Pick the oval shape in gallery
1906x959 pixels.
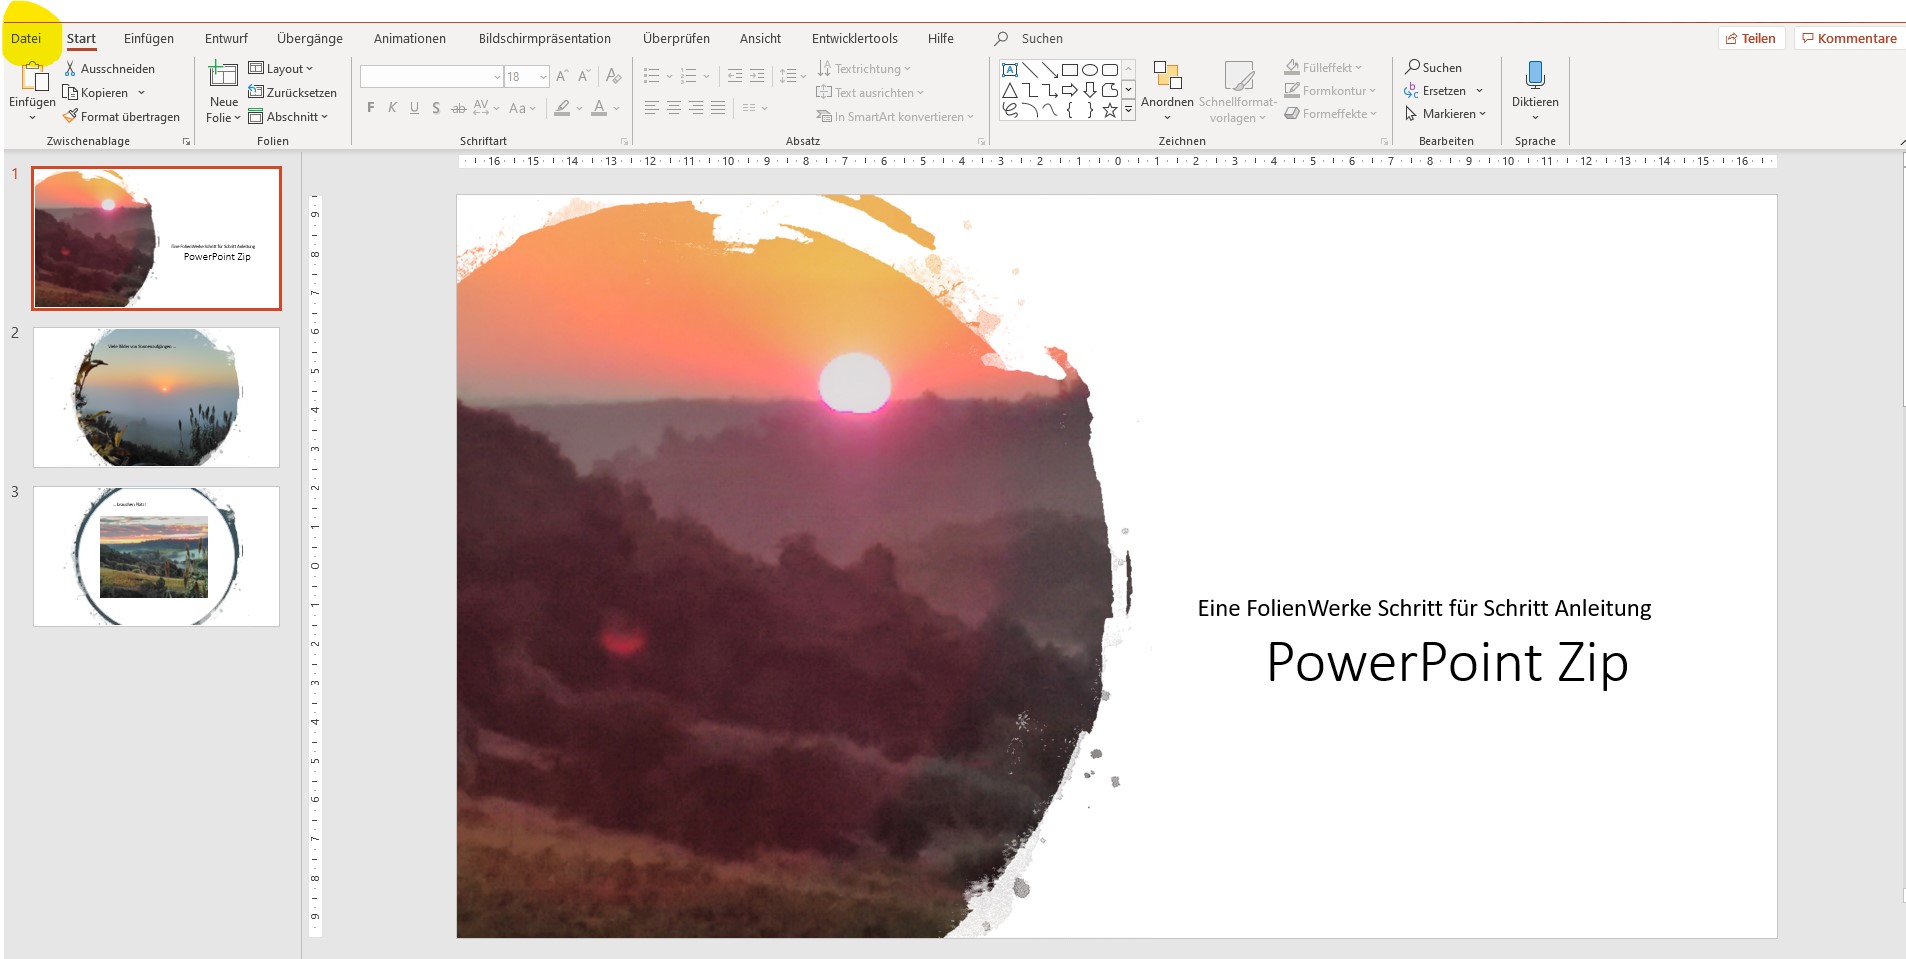point(1090,70)
